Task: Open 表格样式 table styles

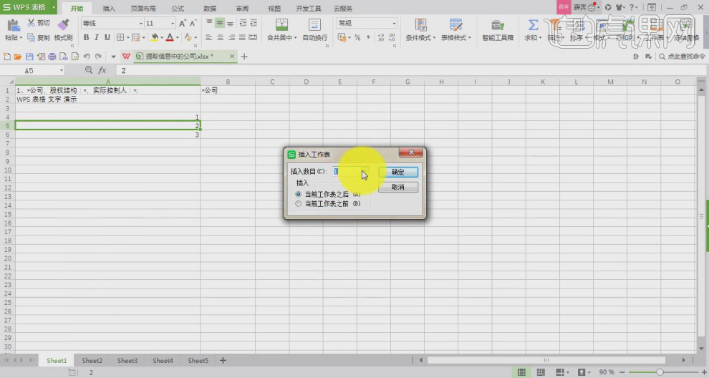Action: click(456, 30)
